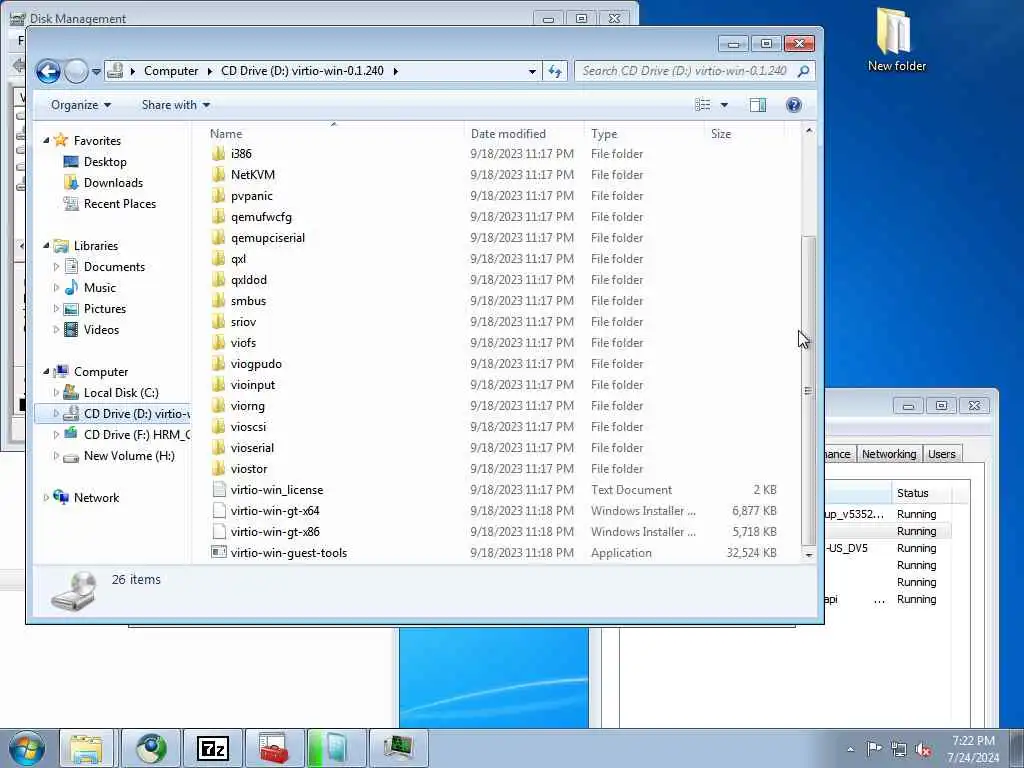
Task: Select the virtio-win-gt-x86 installer file
Action: coord(275,532)
